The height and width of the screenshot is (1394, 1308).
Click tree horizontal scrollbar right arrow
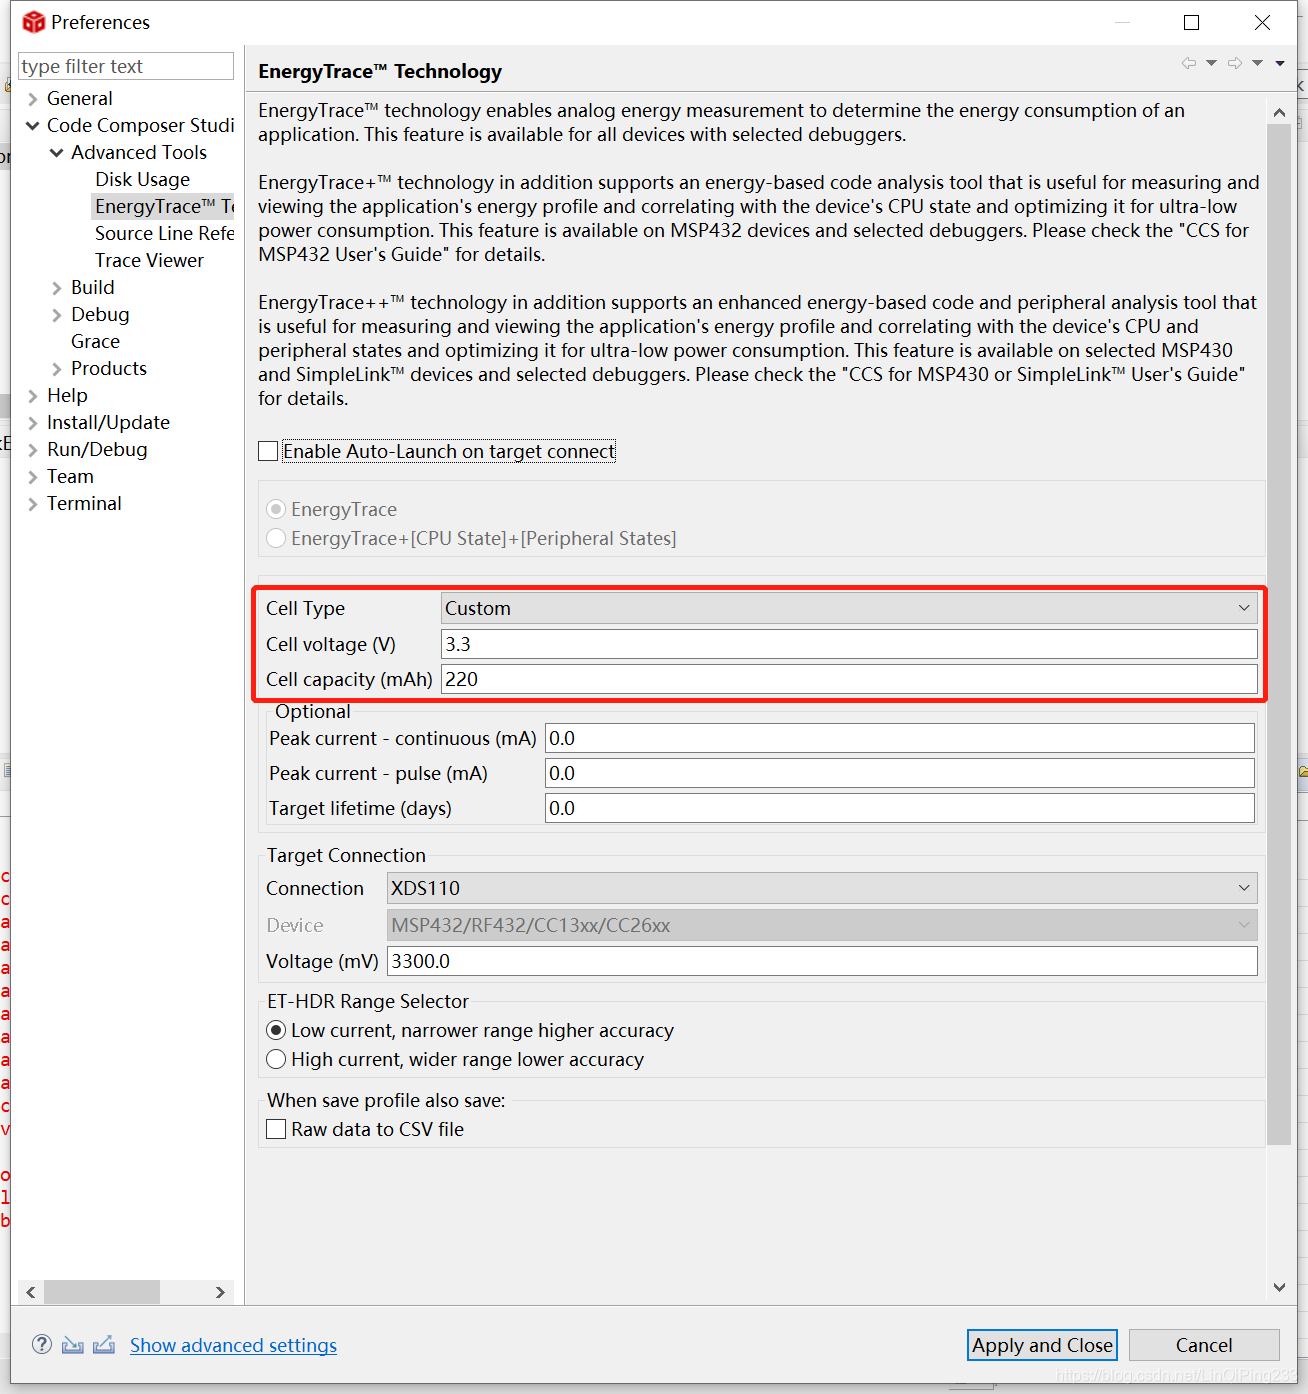pos(220,1292)
